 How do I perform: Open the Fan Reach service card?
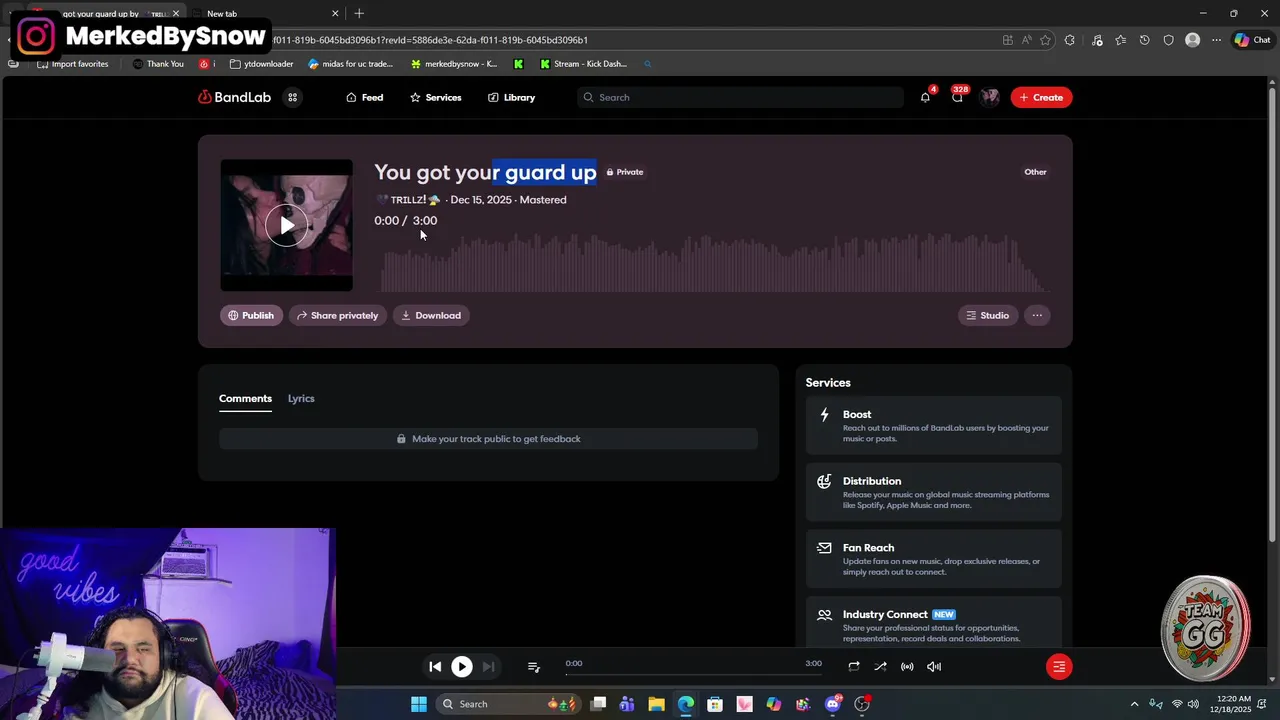pyautogui.click(x=933, y=559)
